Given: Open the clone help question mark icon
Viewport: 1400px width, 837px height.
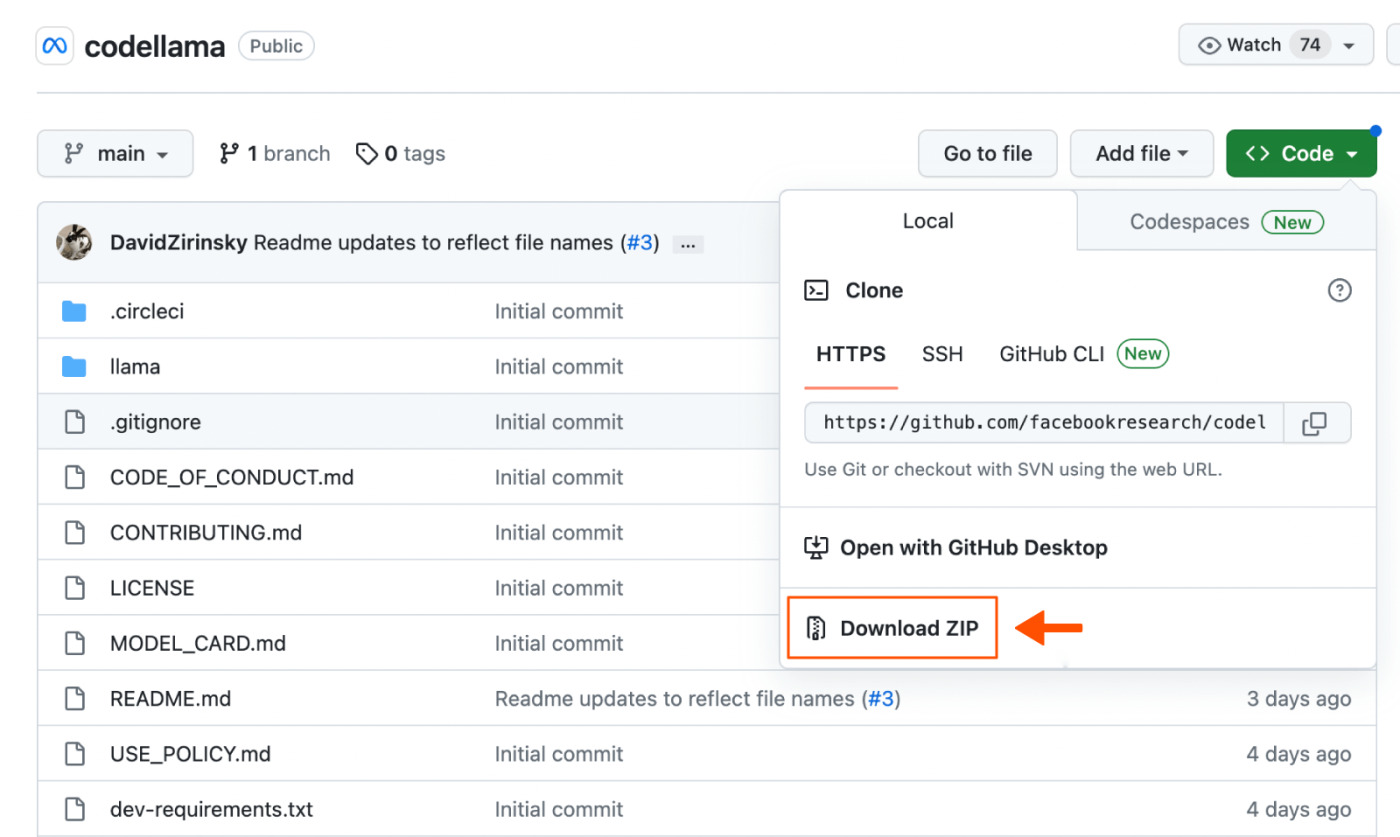Looking at the screenshot, I should coord(1339,290).
